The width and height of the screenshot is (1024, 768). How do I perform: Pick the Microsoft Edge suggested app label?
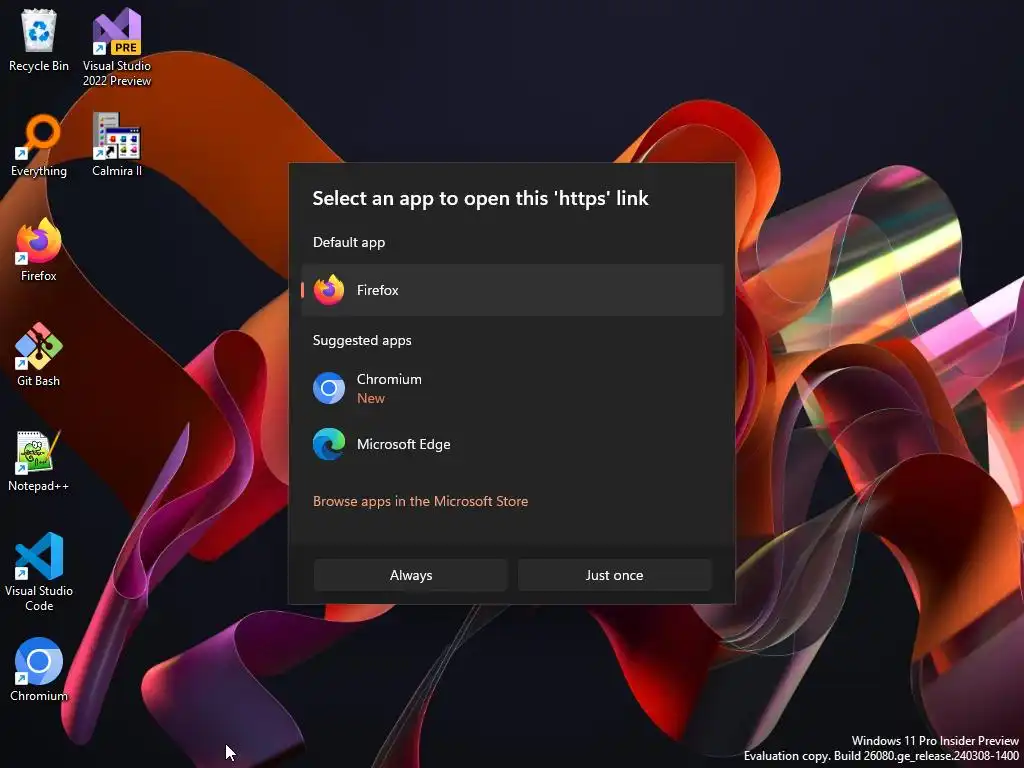[x=404, y=445]
